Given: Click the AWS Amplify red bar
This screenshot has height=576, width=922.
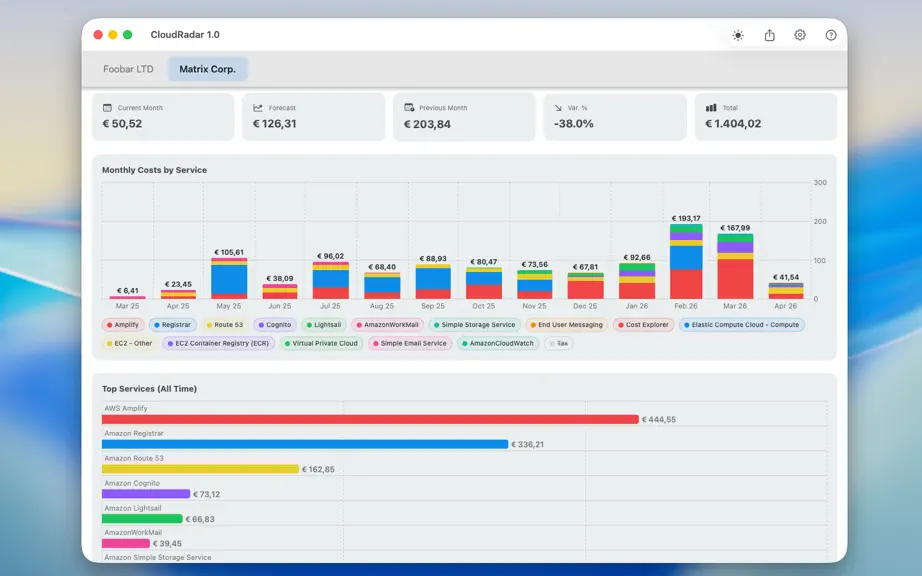Looking at the screenshot, I should [370, 419].
